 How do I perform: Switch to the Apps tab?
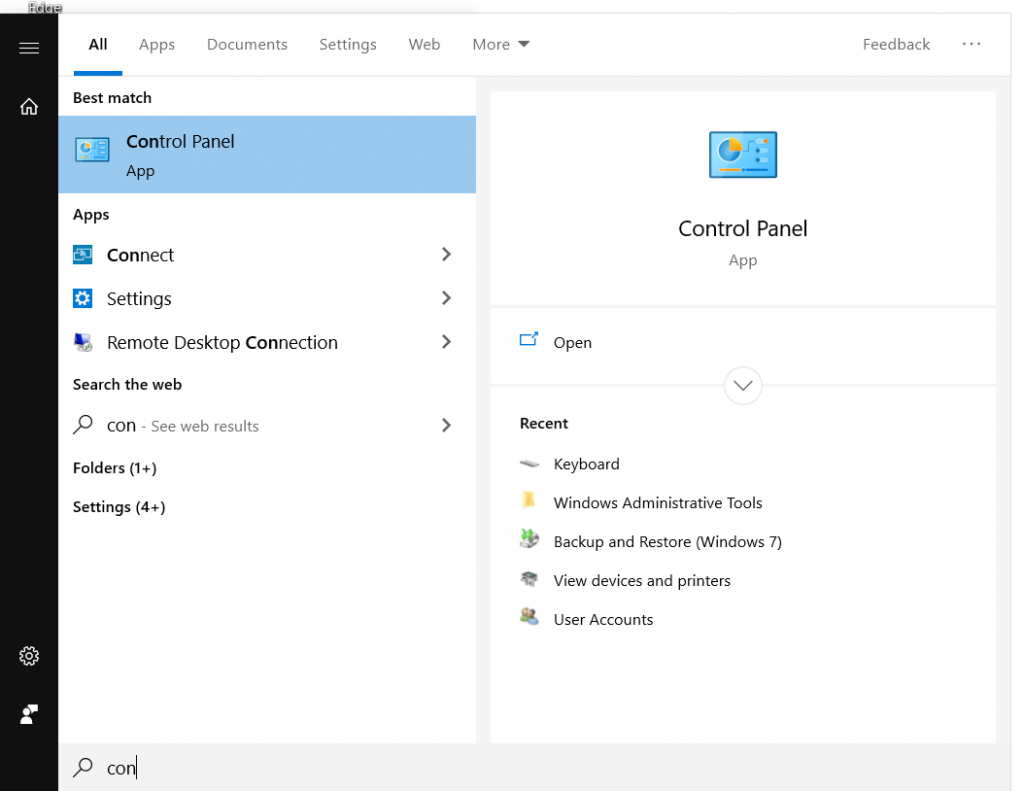[x=157, y=44]
